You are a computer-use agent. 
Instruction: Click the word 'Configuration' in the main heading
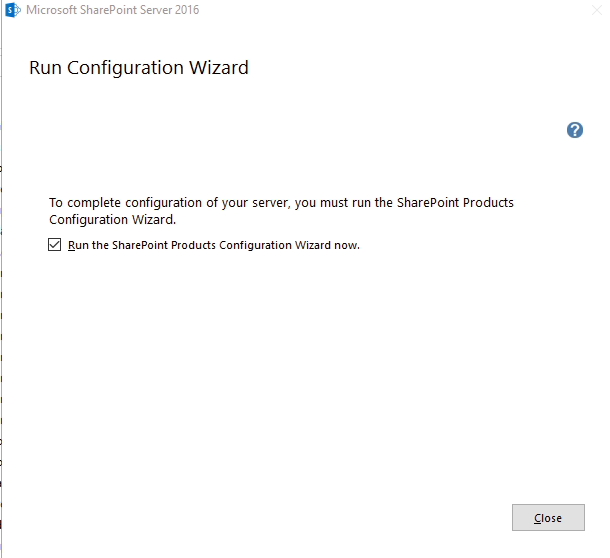pyautogui.click(x=125, y=68)
